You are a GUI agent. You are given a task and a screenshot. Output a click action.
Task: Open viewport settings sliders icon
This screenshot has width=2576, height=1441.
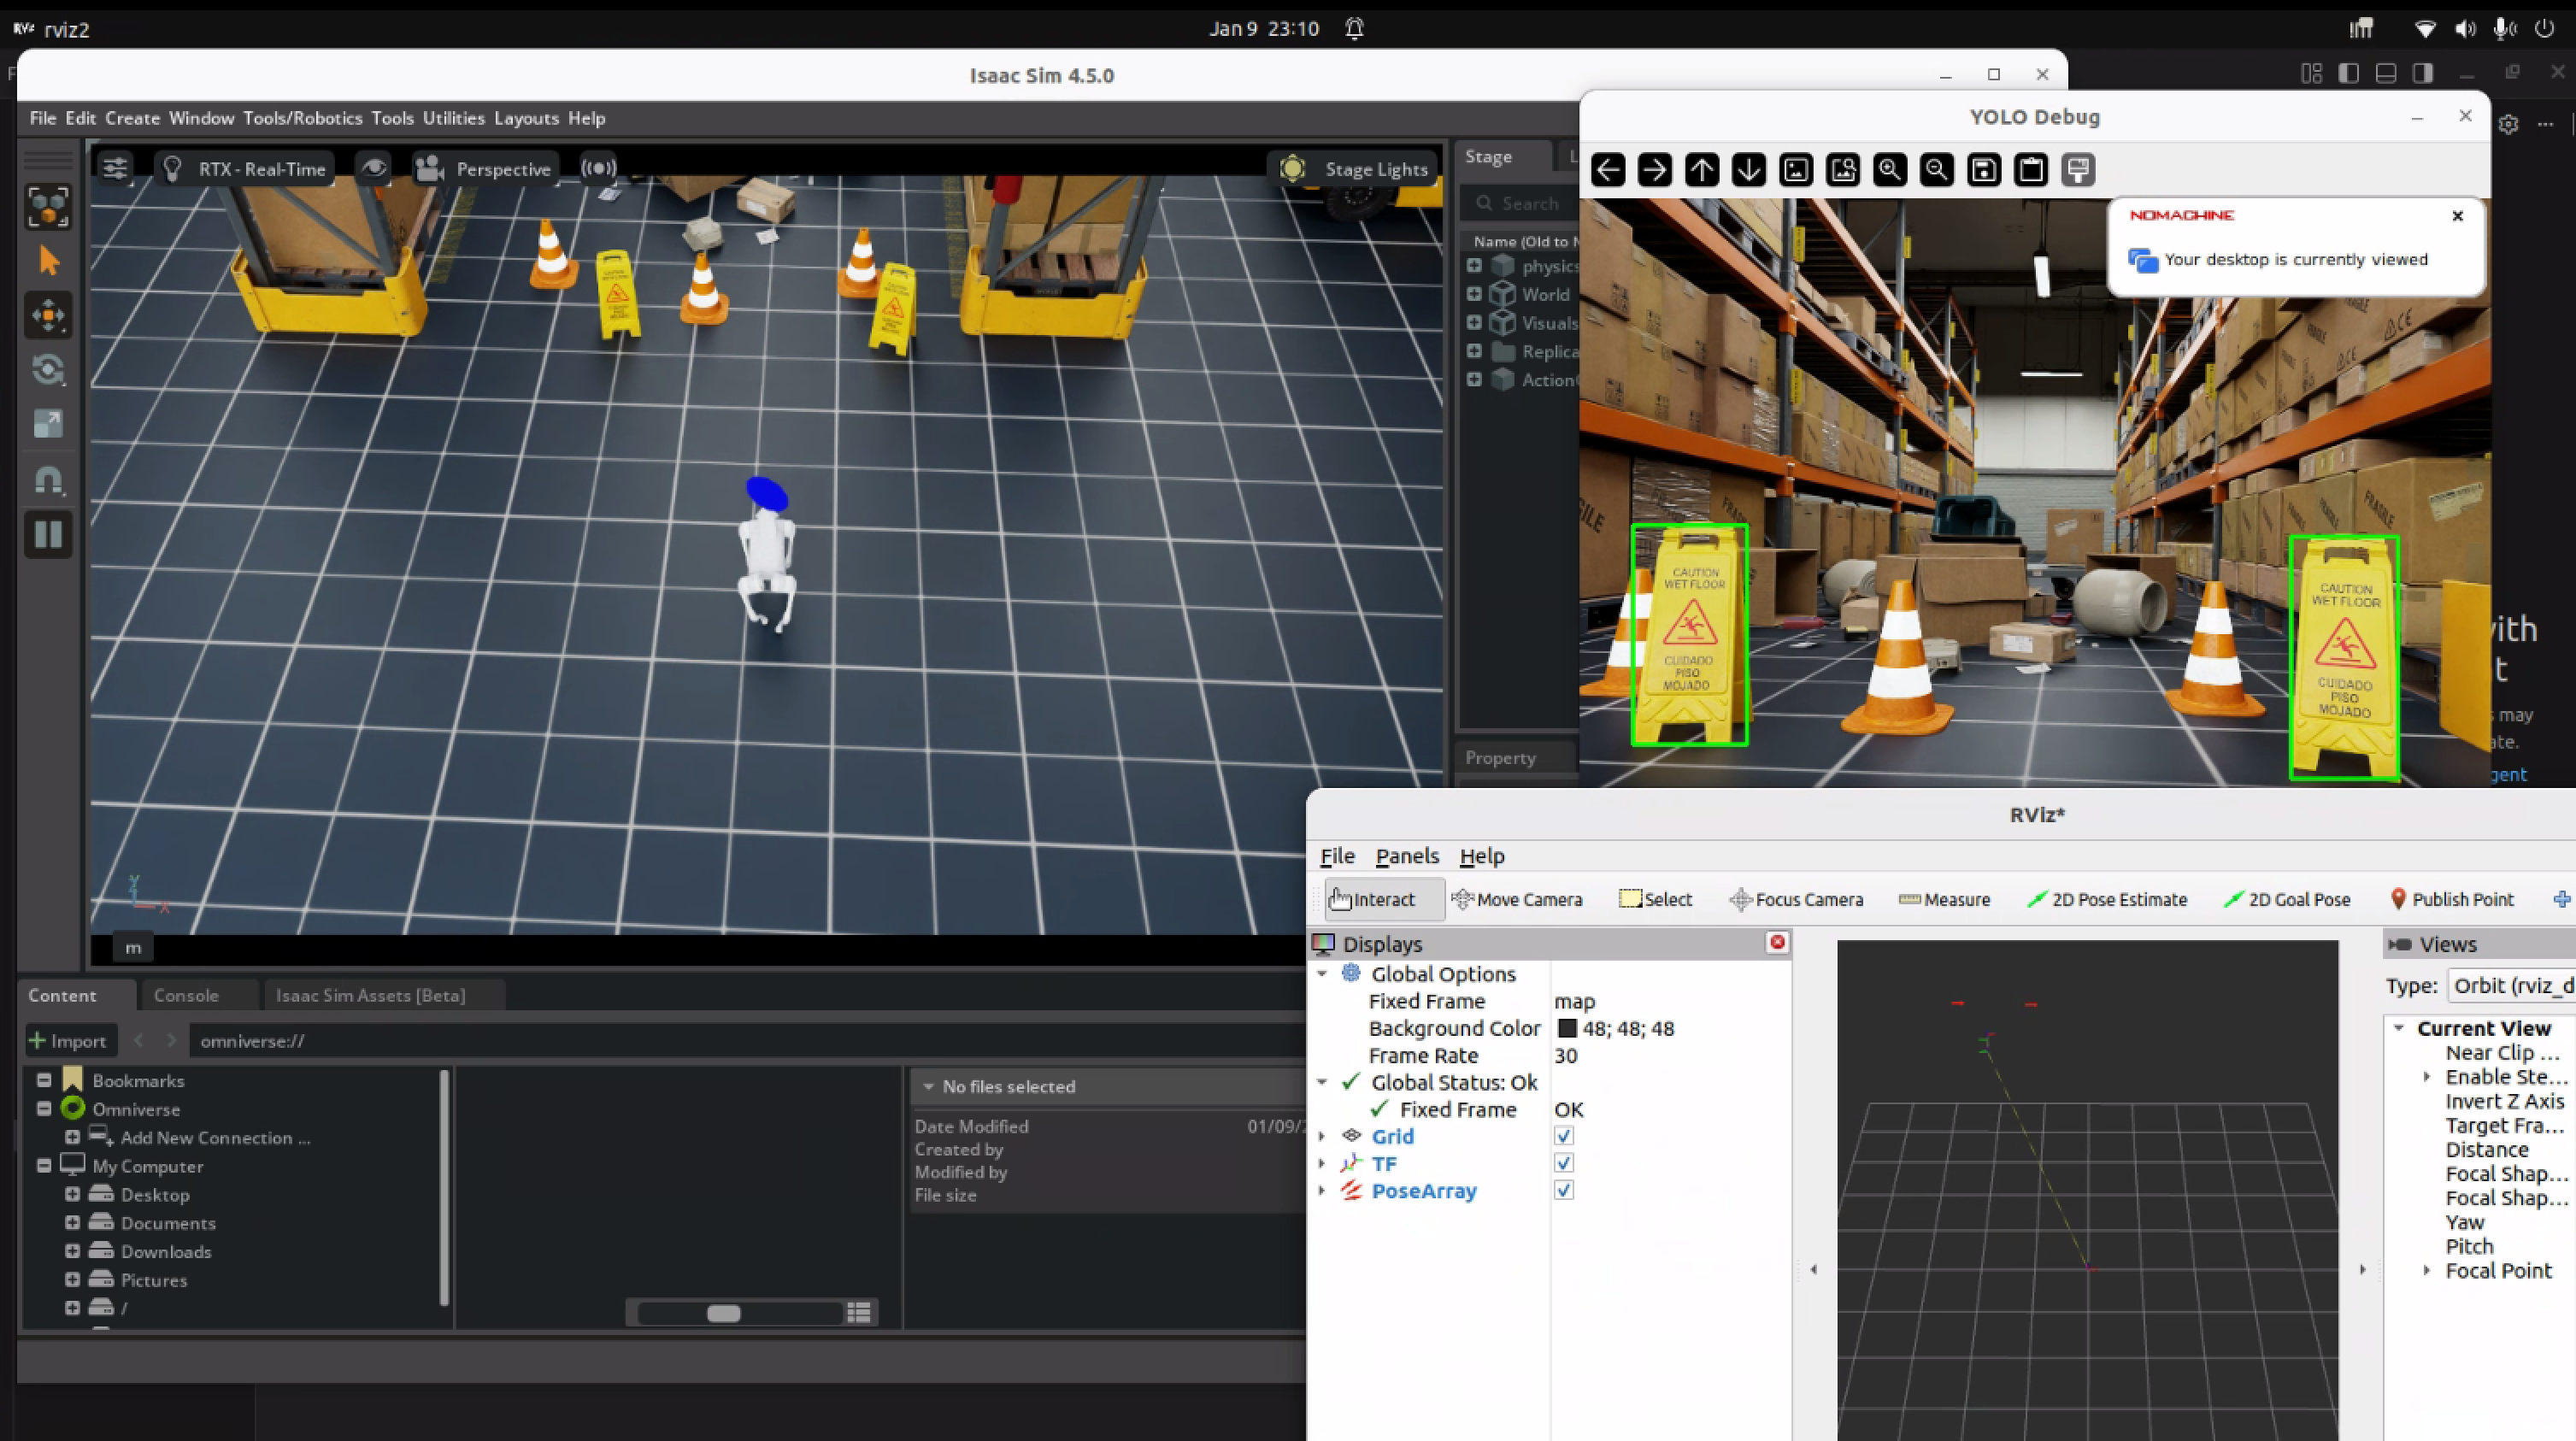pos(115,168)
